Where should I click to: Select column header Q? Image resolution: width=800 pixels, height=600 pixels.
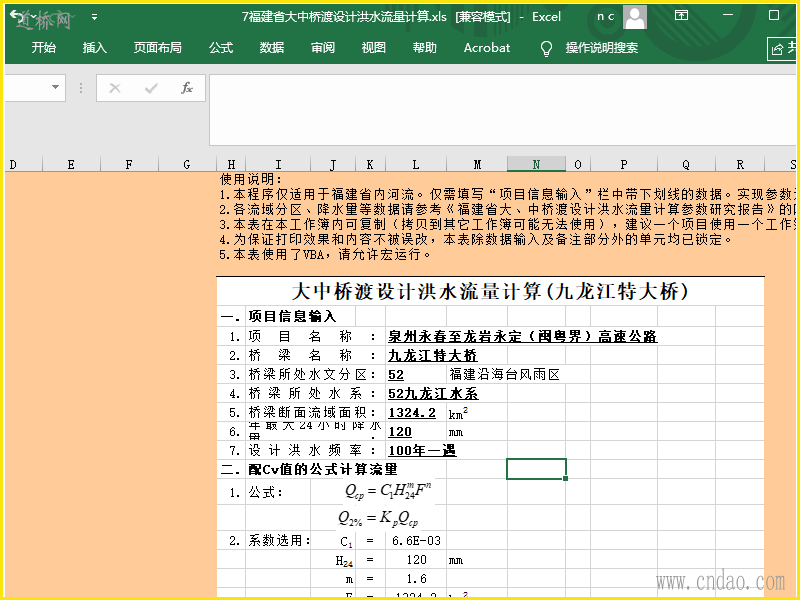point(686,164)
